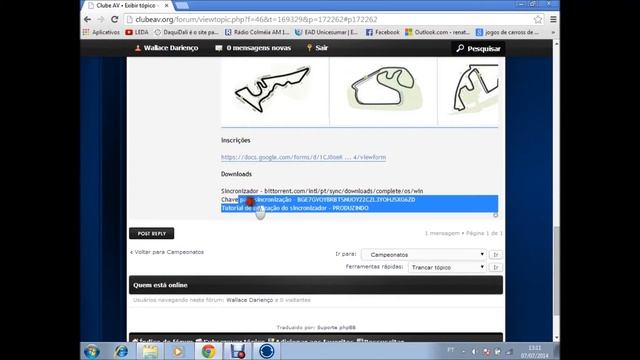Image resolution: width=640 pixels, height=360 pixels.
Task: Select the Clube AV browser tab
Action: (128, 6)
